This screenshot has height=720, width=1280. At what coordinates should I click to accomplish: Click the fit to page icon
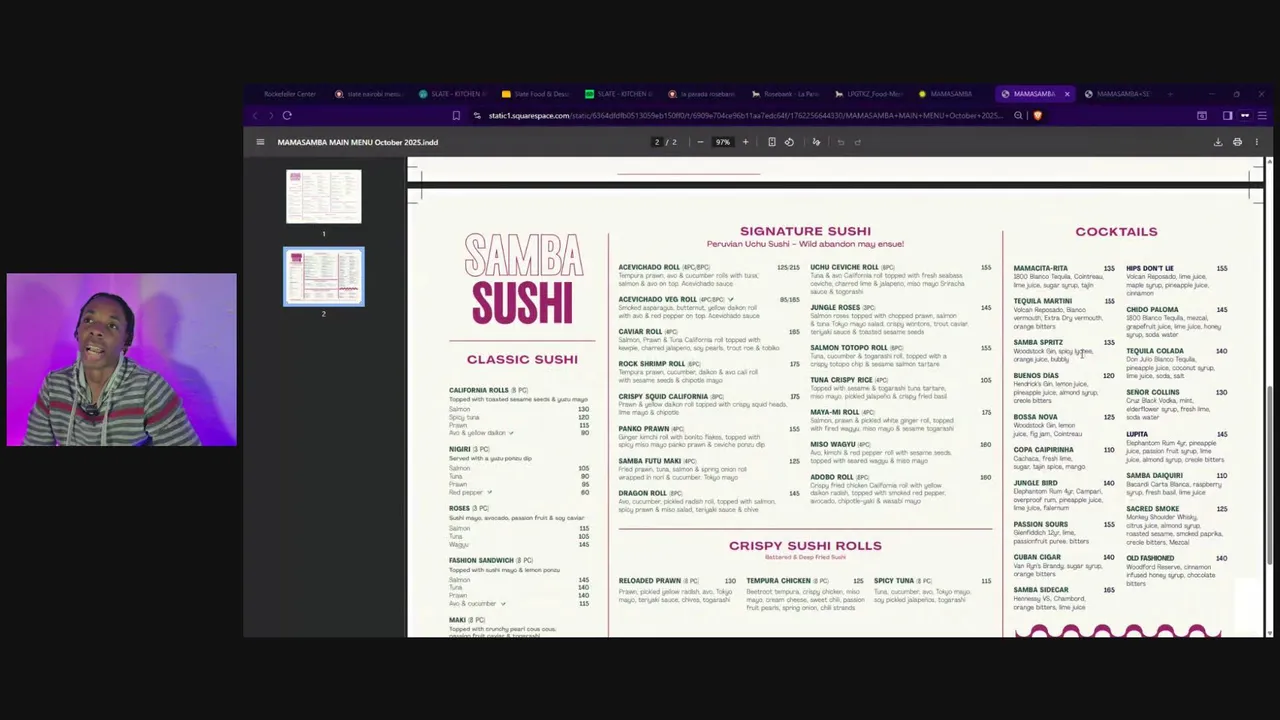pos(772,142)
